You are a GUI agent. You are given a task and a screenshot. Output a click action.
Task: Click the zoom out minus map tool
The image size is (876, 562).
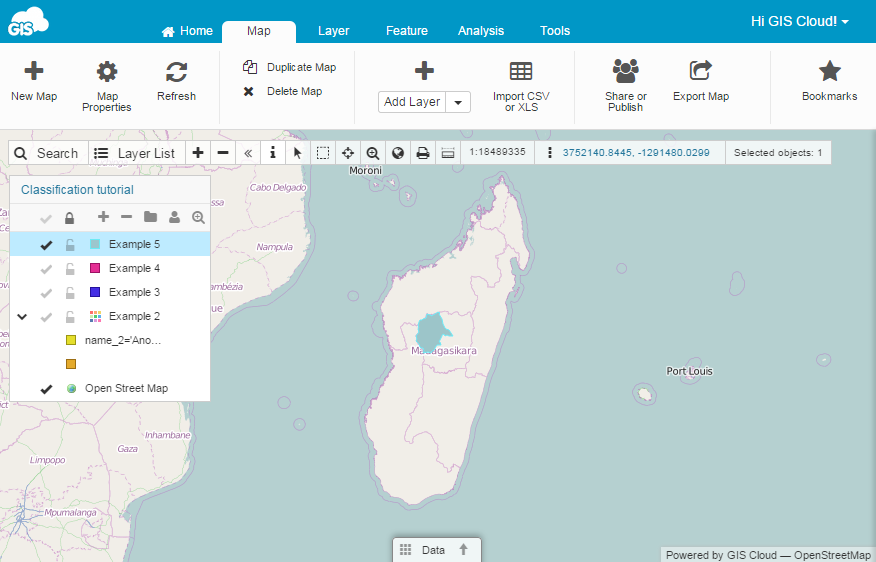(223, 153)
